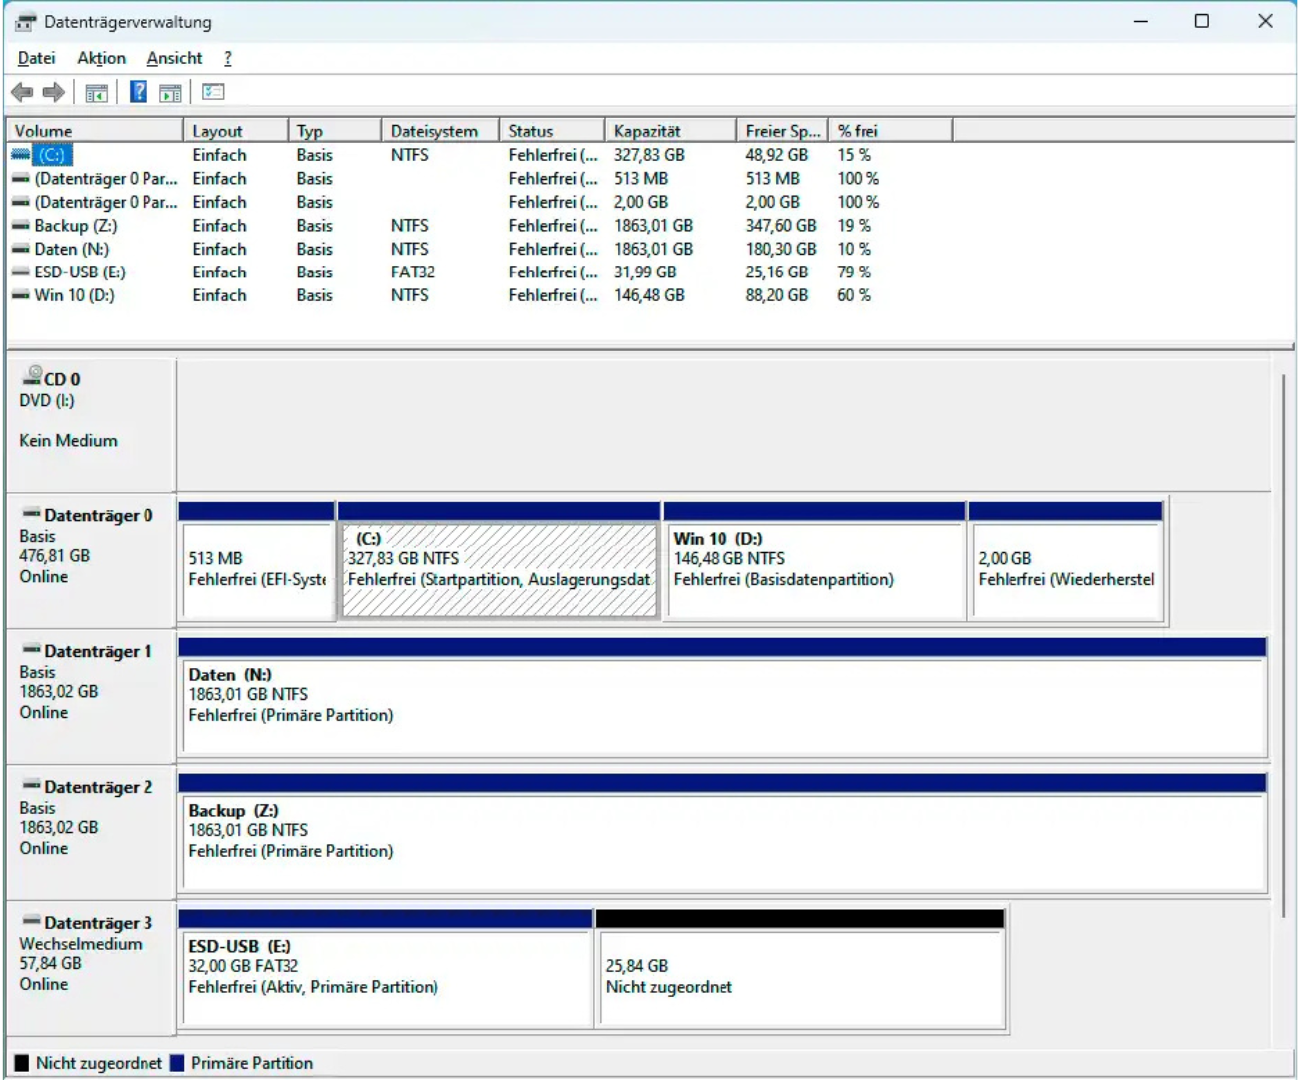The image size is (1302, 1080).
Task: Select the Win 10 (D:) partition block
Action: [814, 570]
